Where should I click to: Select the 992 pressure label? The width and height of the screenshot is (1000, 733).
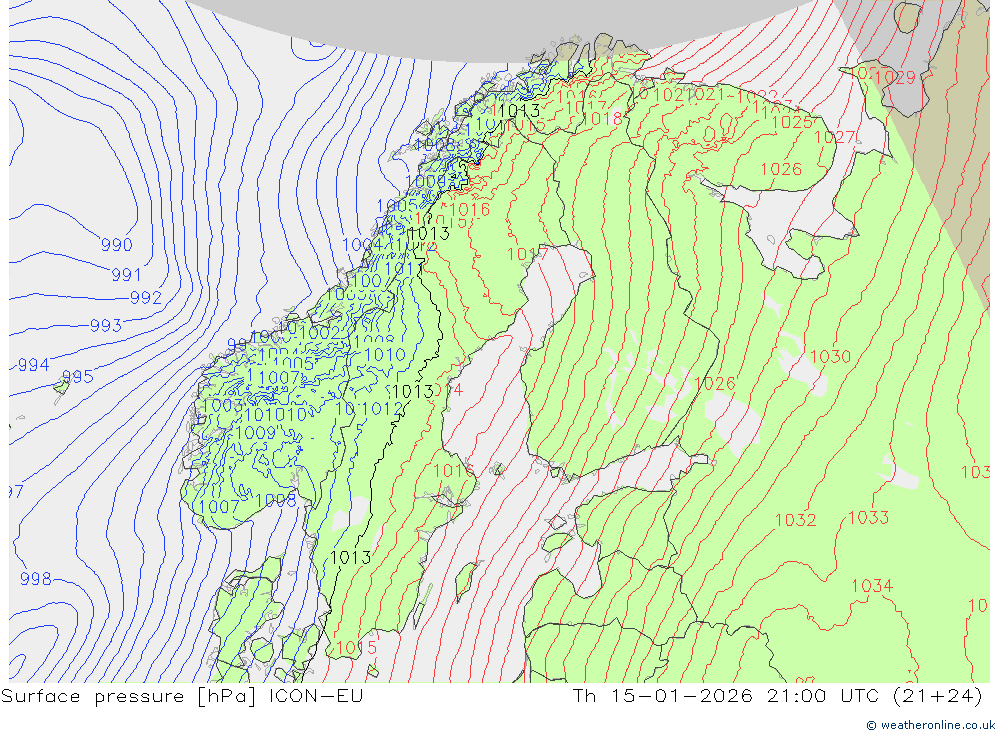pos(146,298)
